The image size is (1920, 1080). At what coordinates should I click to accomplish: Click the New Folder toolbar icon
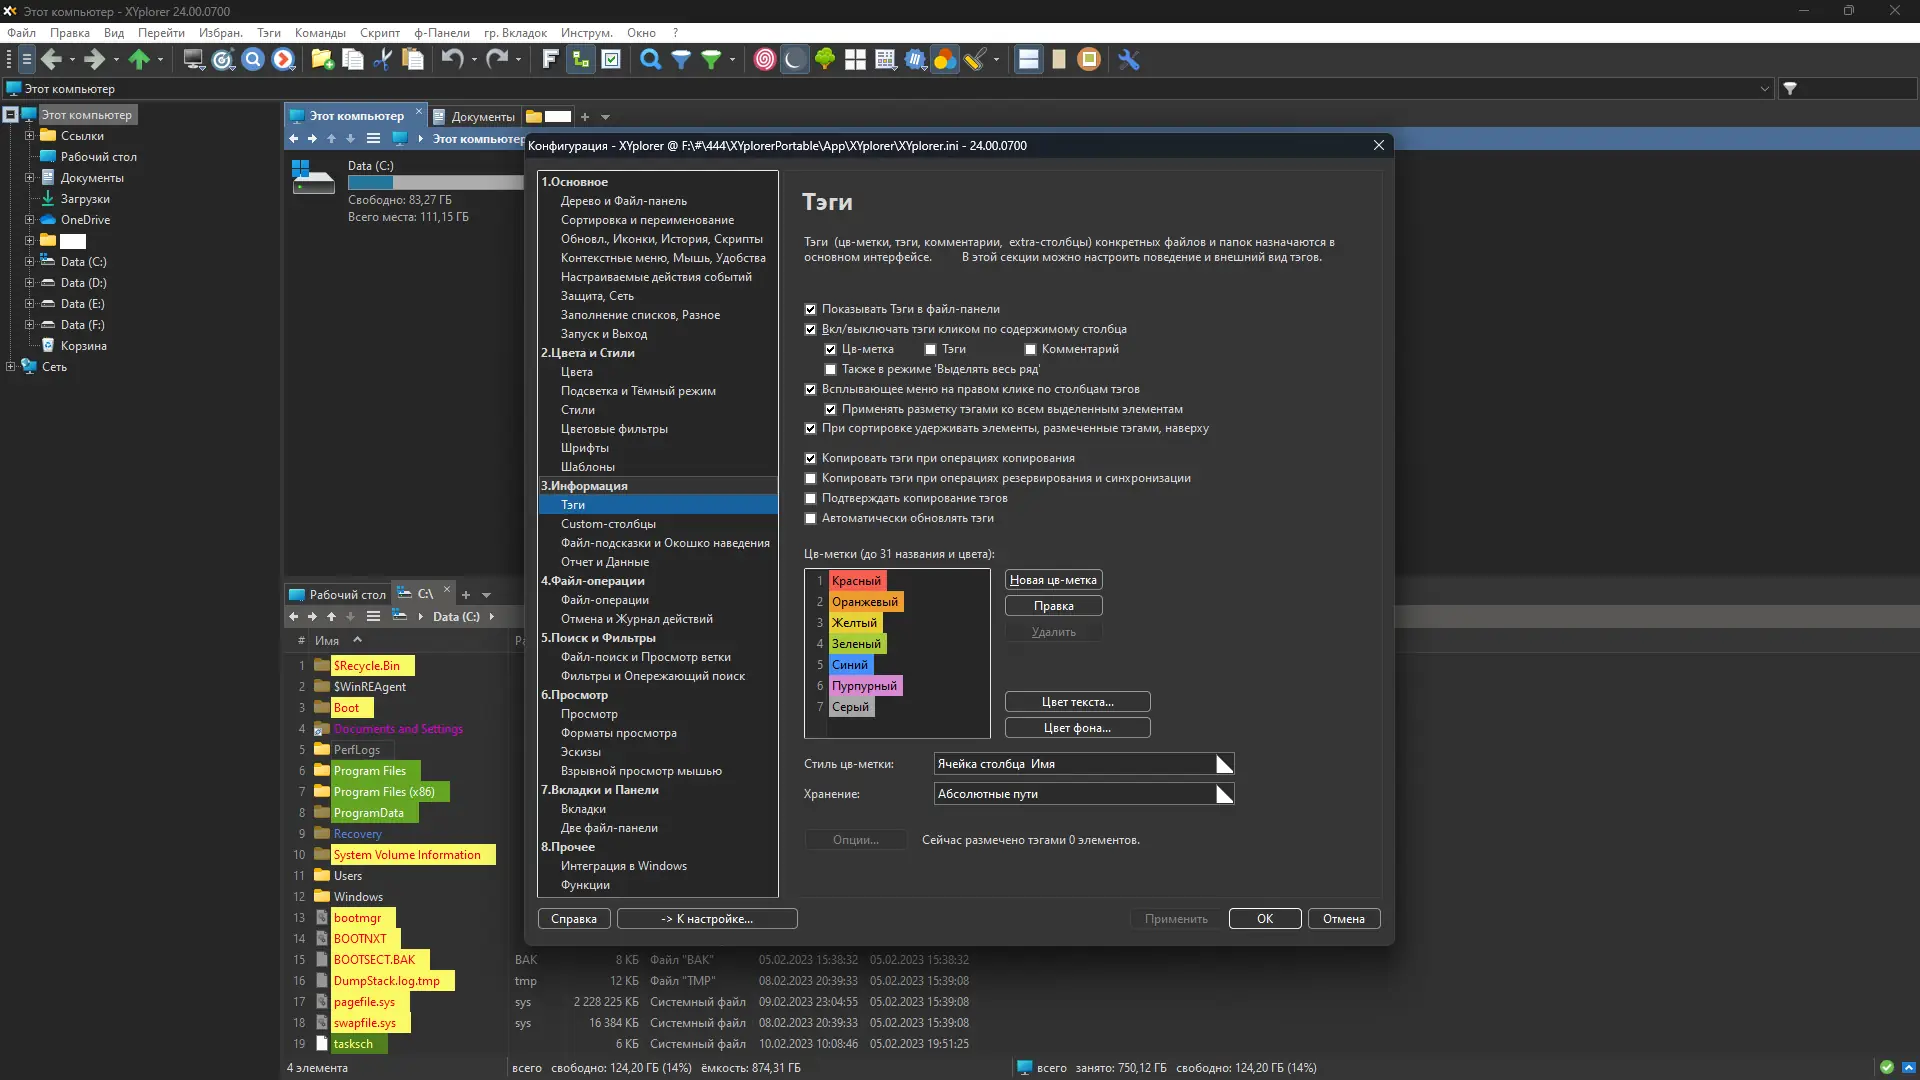pyautogui.click(x=322, y=60)
